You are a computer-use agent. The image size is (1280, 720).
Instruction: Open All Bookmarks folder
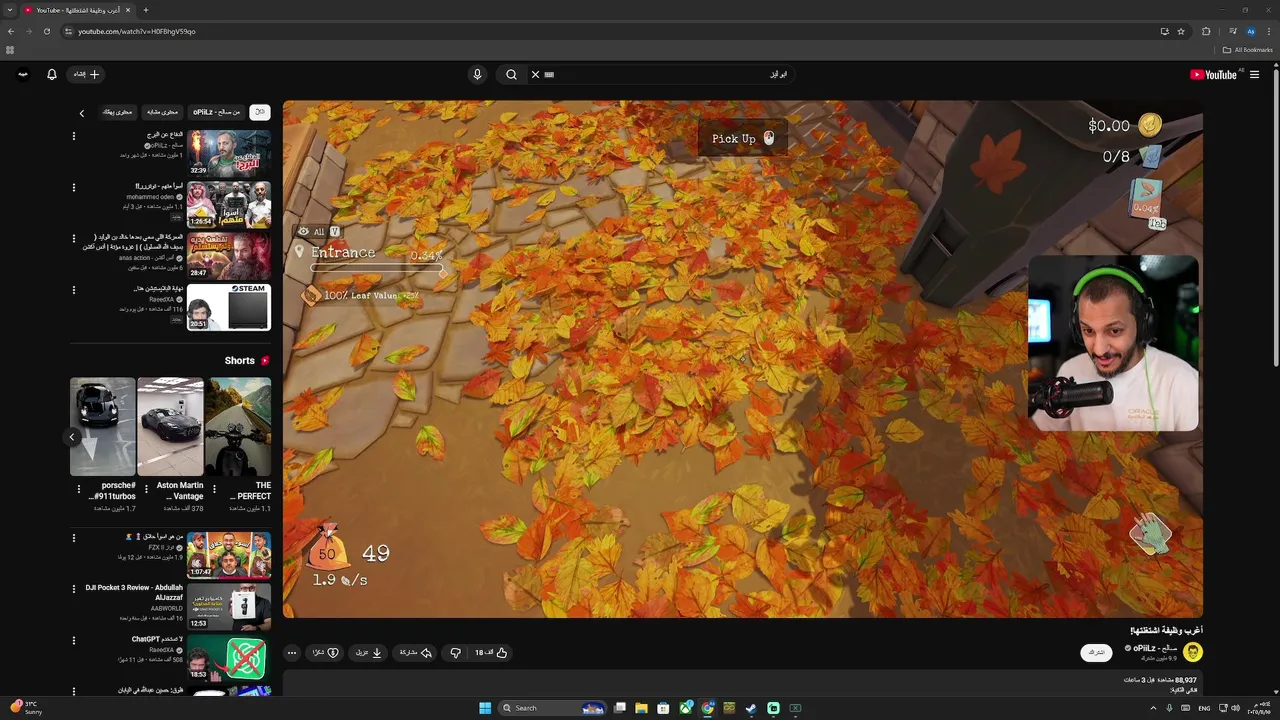pos(1248,50)
